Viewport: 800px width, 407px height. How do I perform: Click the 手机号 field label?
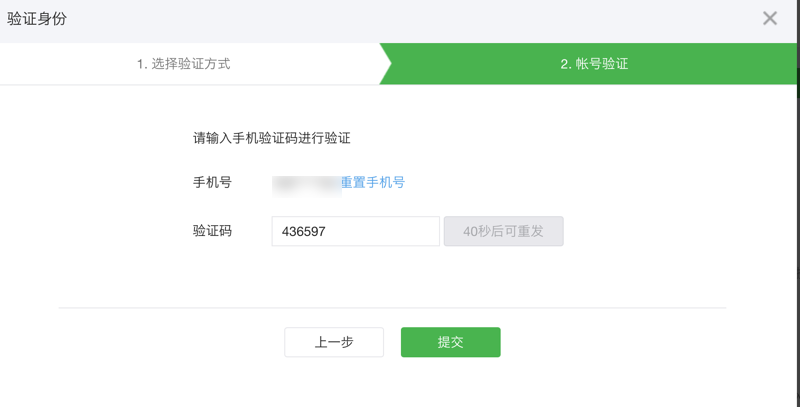[212, 182]
